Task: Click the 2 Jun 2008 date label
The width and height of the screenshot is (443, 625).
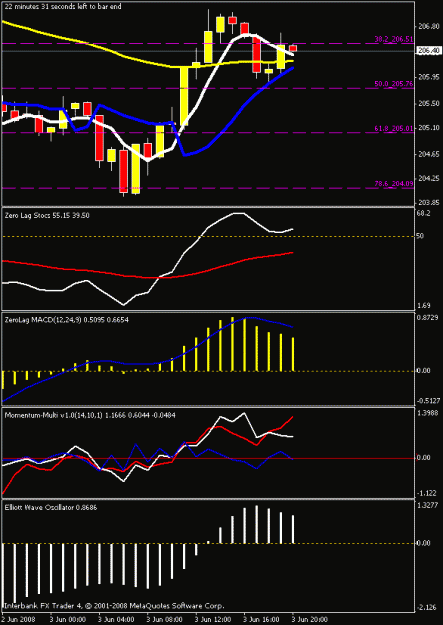Action: [x=18, y=620]
